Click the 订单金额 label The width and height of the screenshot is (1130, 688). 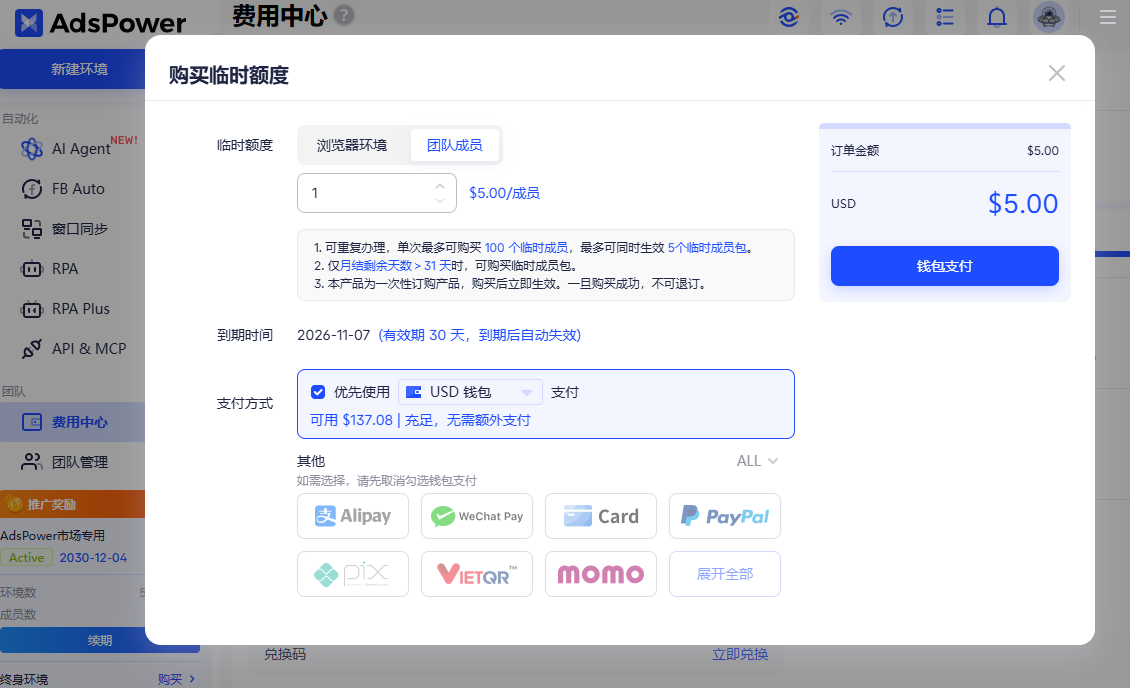855,151
